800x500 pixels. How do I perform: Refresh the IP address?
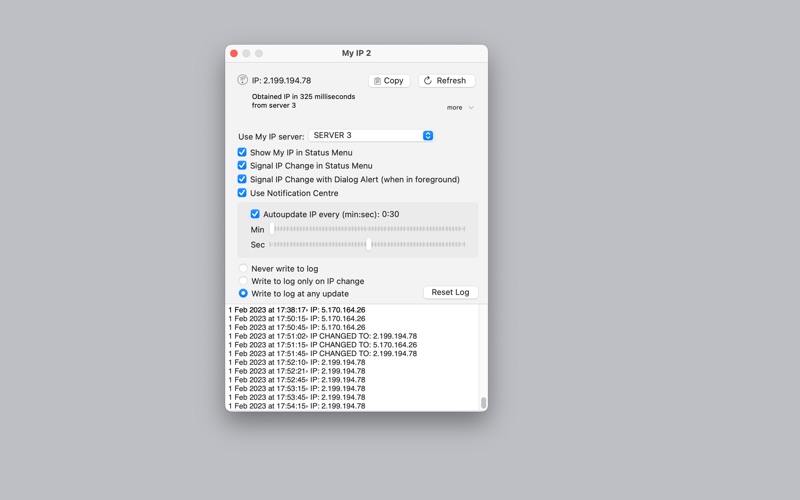[x=446, y=81]
